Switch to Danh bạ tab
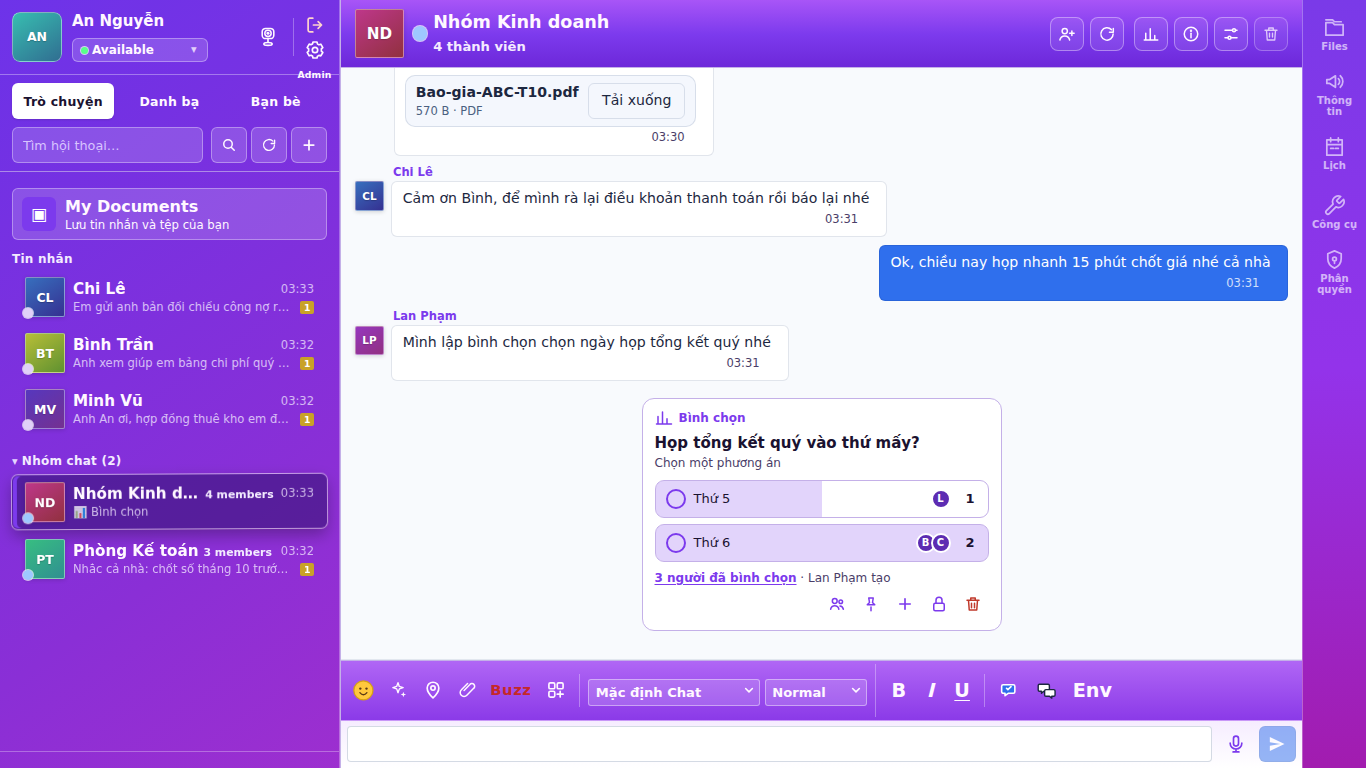The width and height of the screenshot is (1366, 768). point(169,101)
